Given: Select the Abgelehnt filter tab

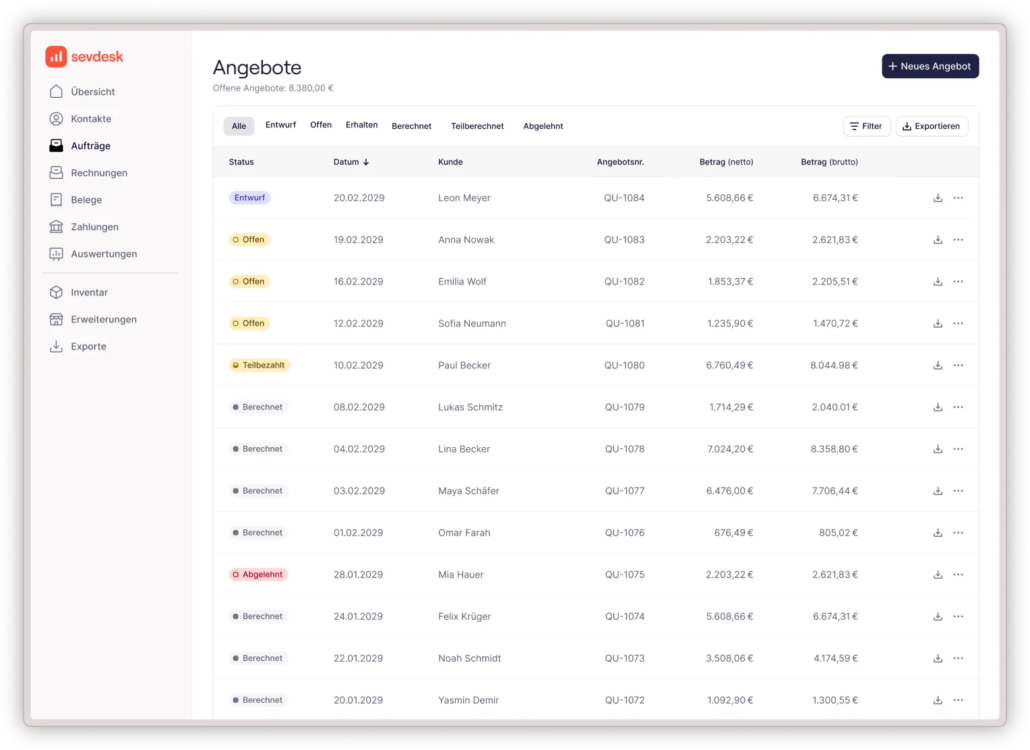Looking at the screenshot, I should click(542, 126).
